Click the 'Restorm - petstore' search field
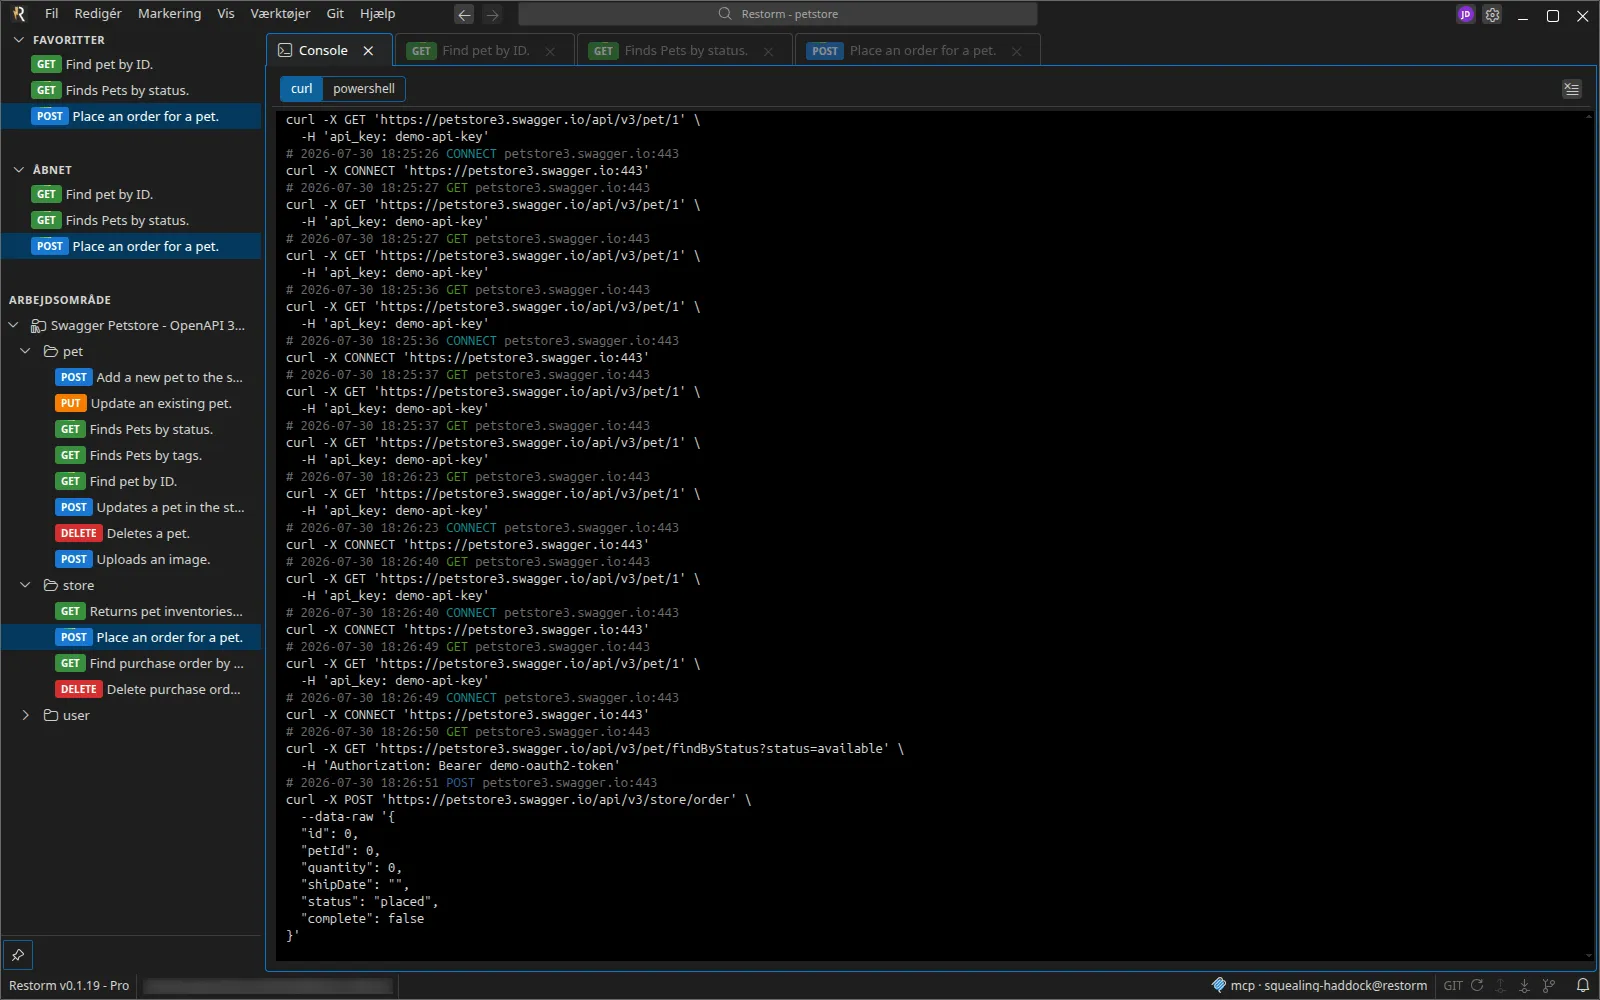1600x1000 pixels. click(x=778, y=14)
